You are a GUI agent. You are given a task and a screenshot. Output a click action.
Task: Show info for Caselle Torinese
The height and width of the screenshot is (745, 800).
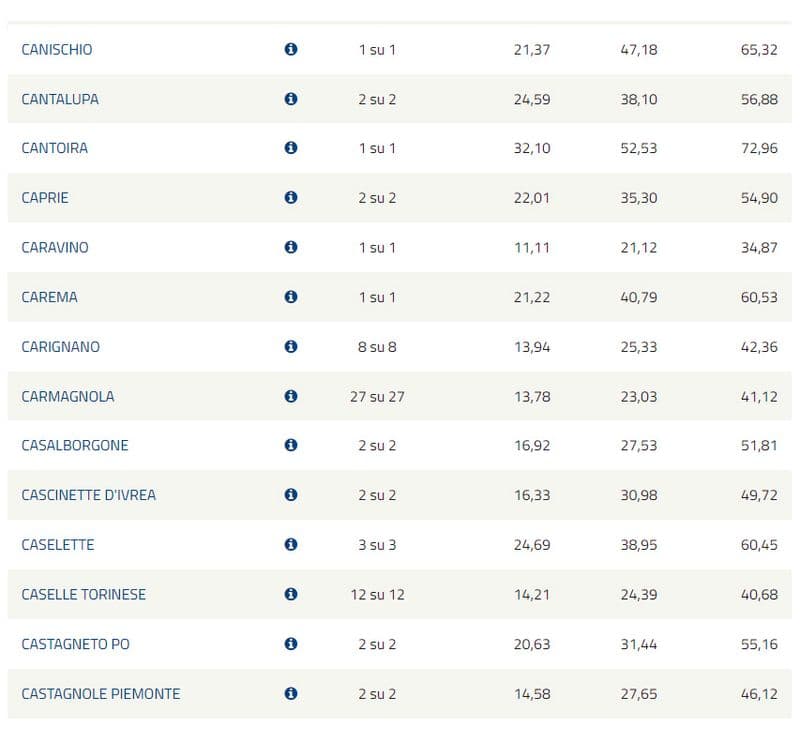(291, 594)
